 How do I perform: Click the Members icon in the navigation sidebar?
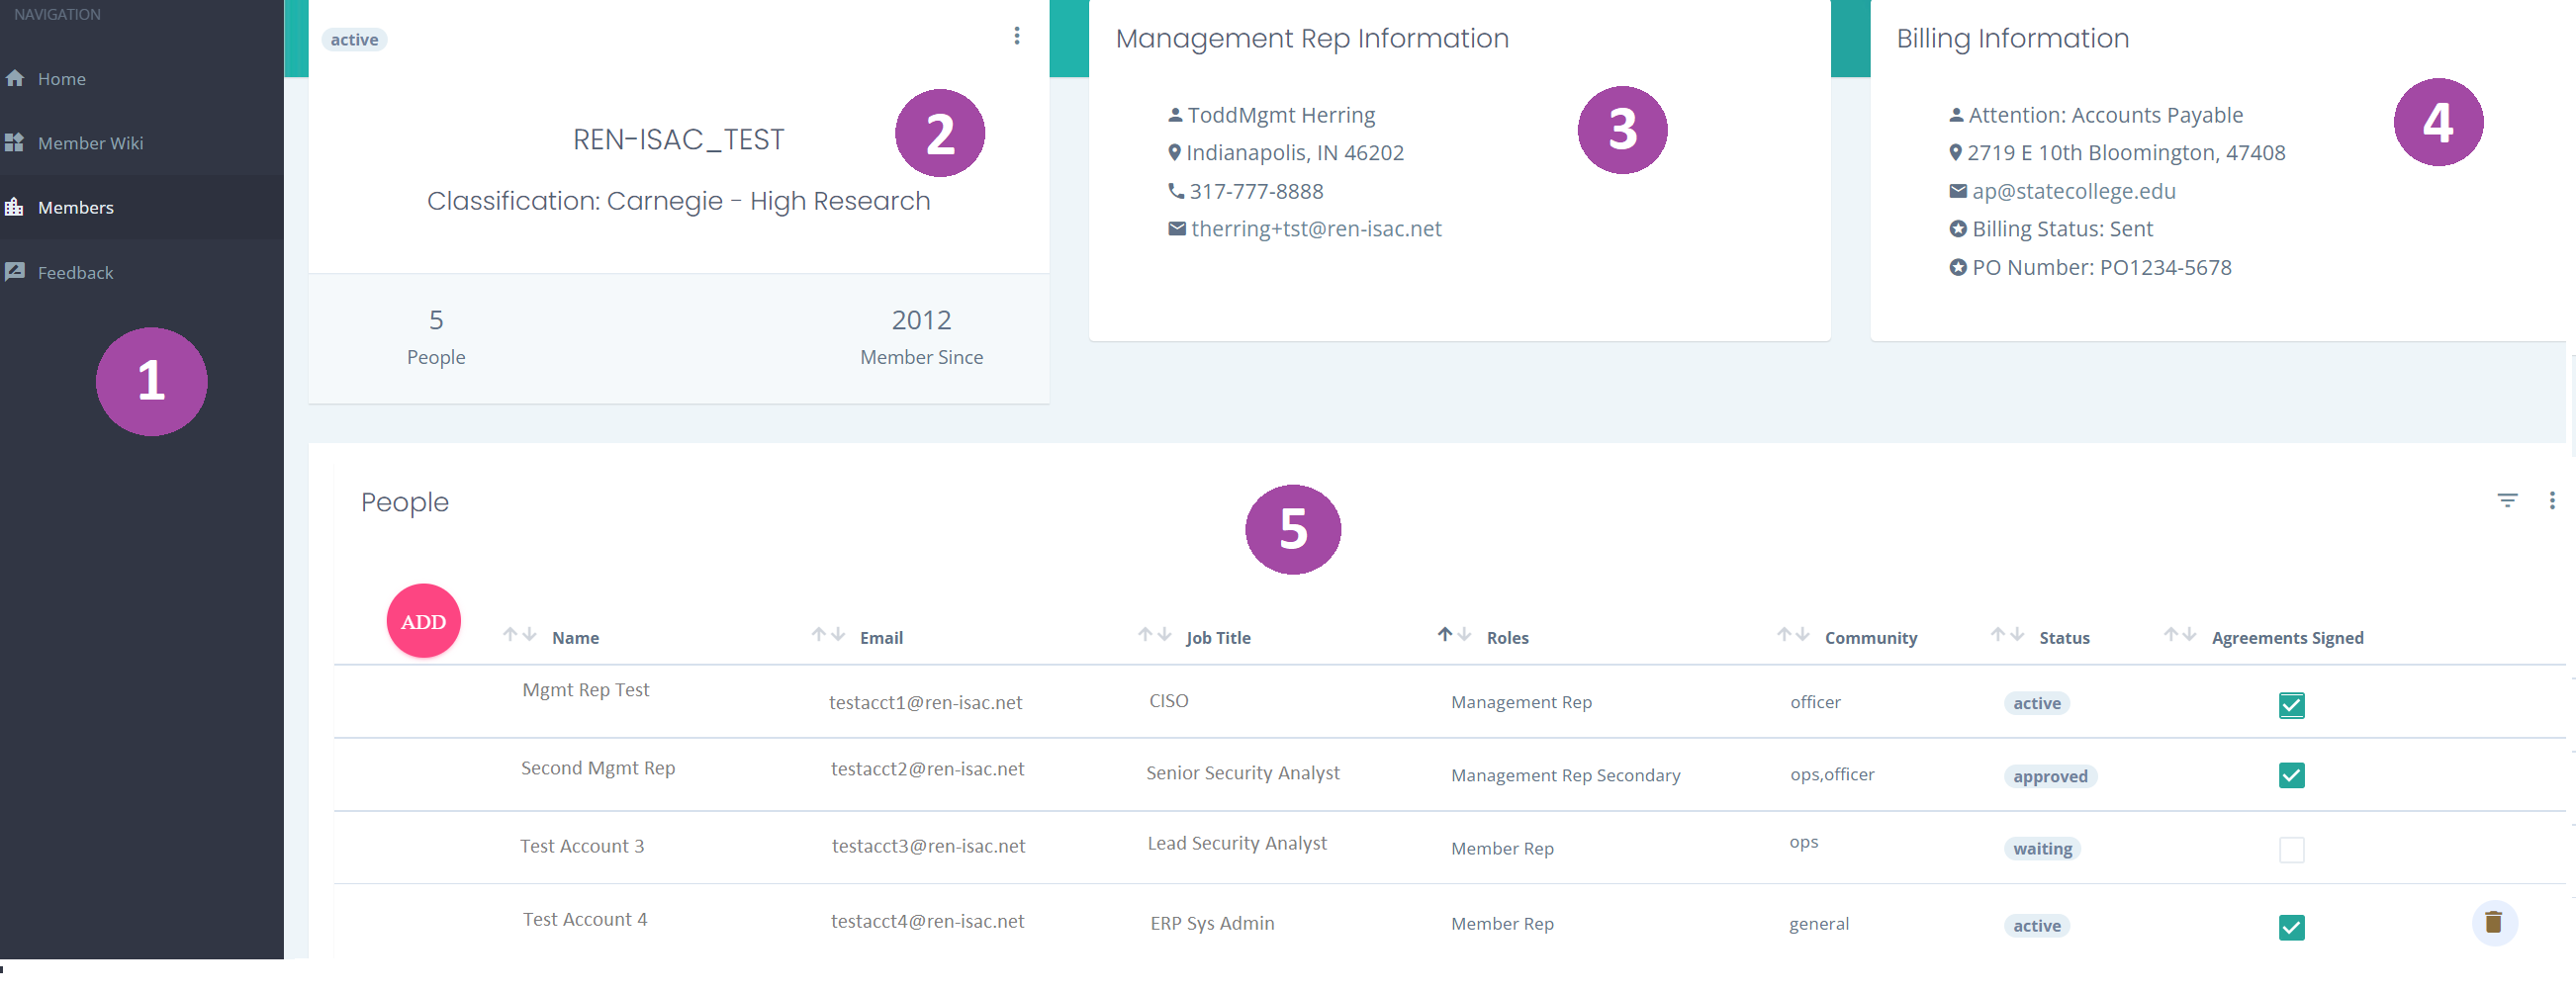16,207
